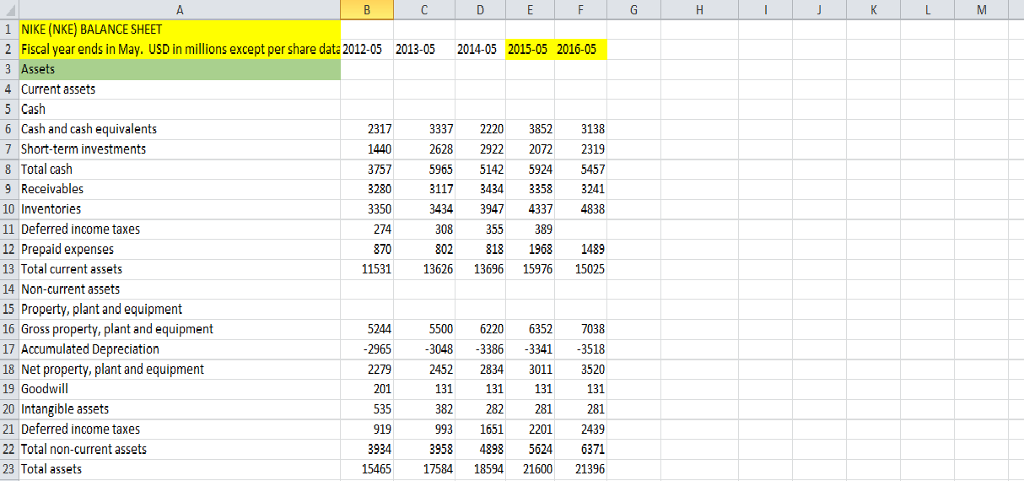Select column H header
The width and height of the screenshot is (1024, 481).
pyautogui.click(x=699, y=10)
